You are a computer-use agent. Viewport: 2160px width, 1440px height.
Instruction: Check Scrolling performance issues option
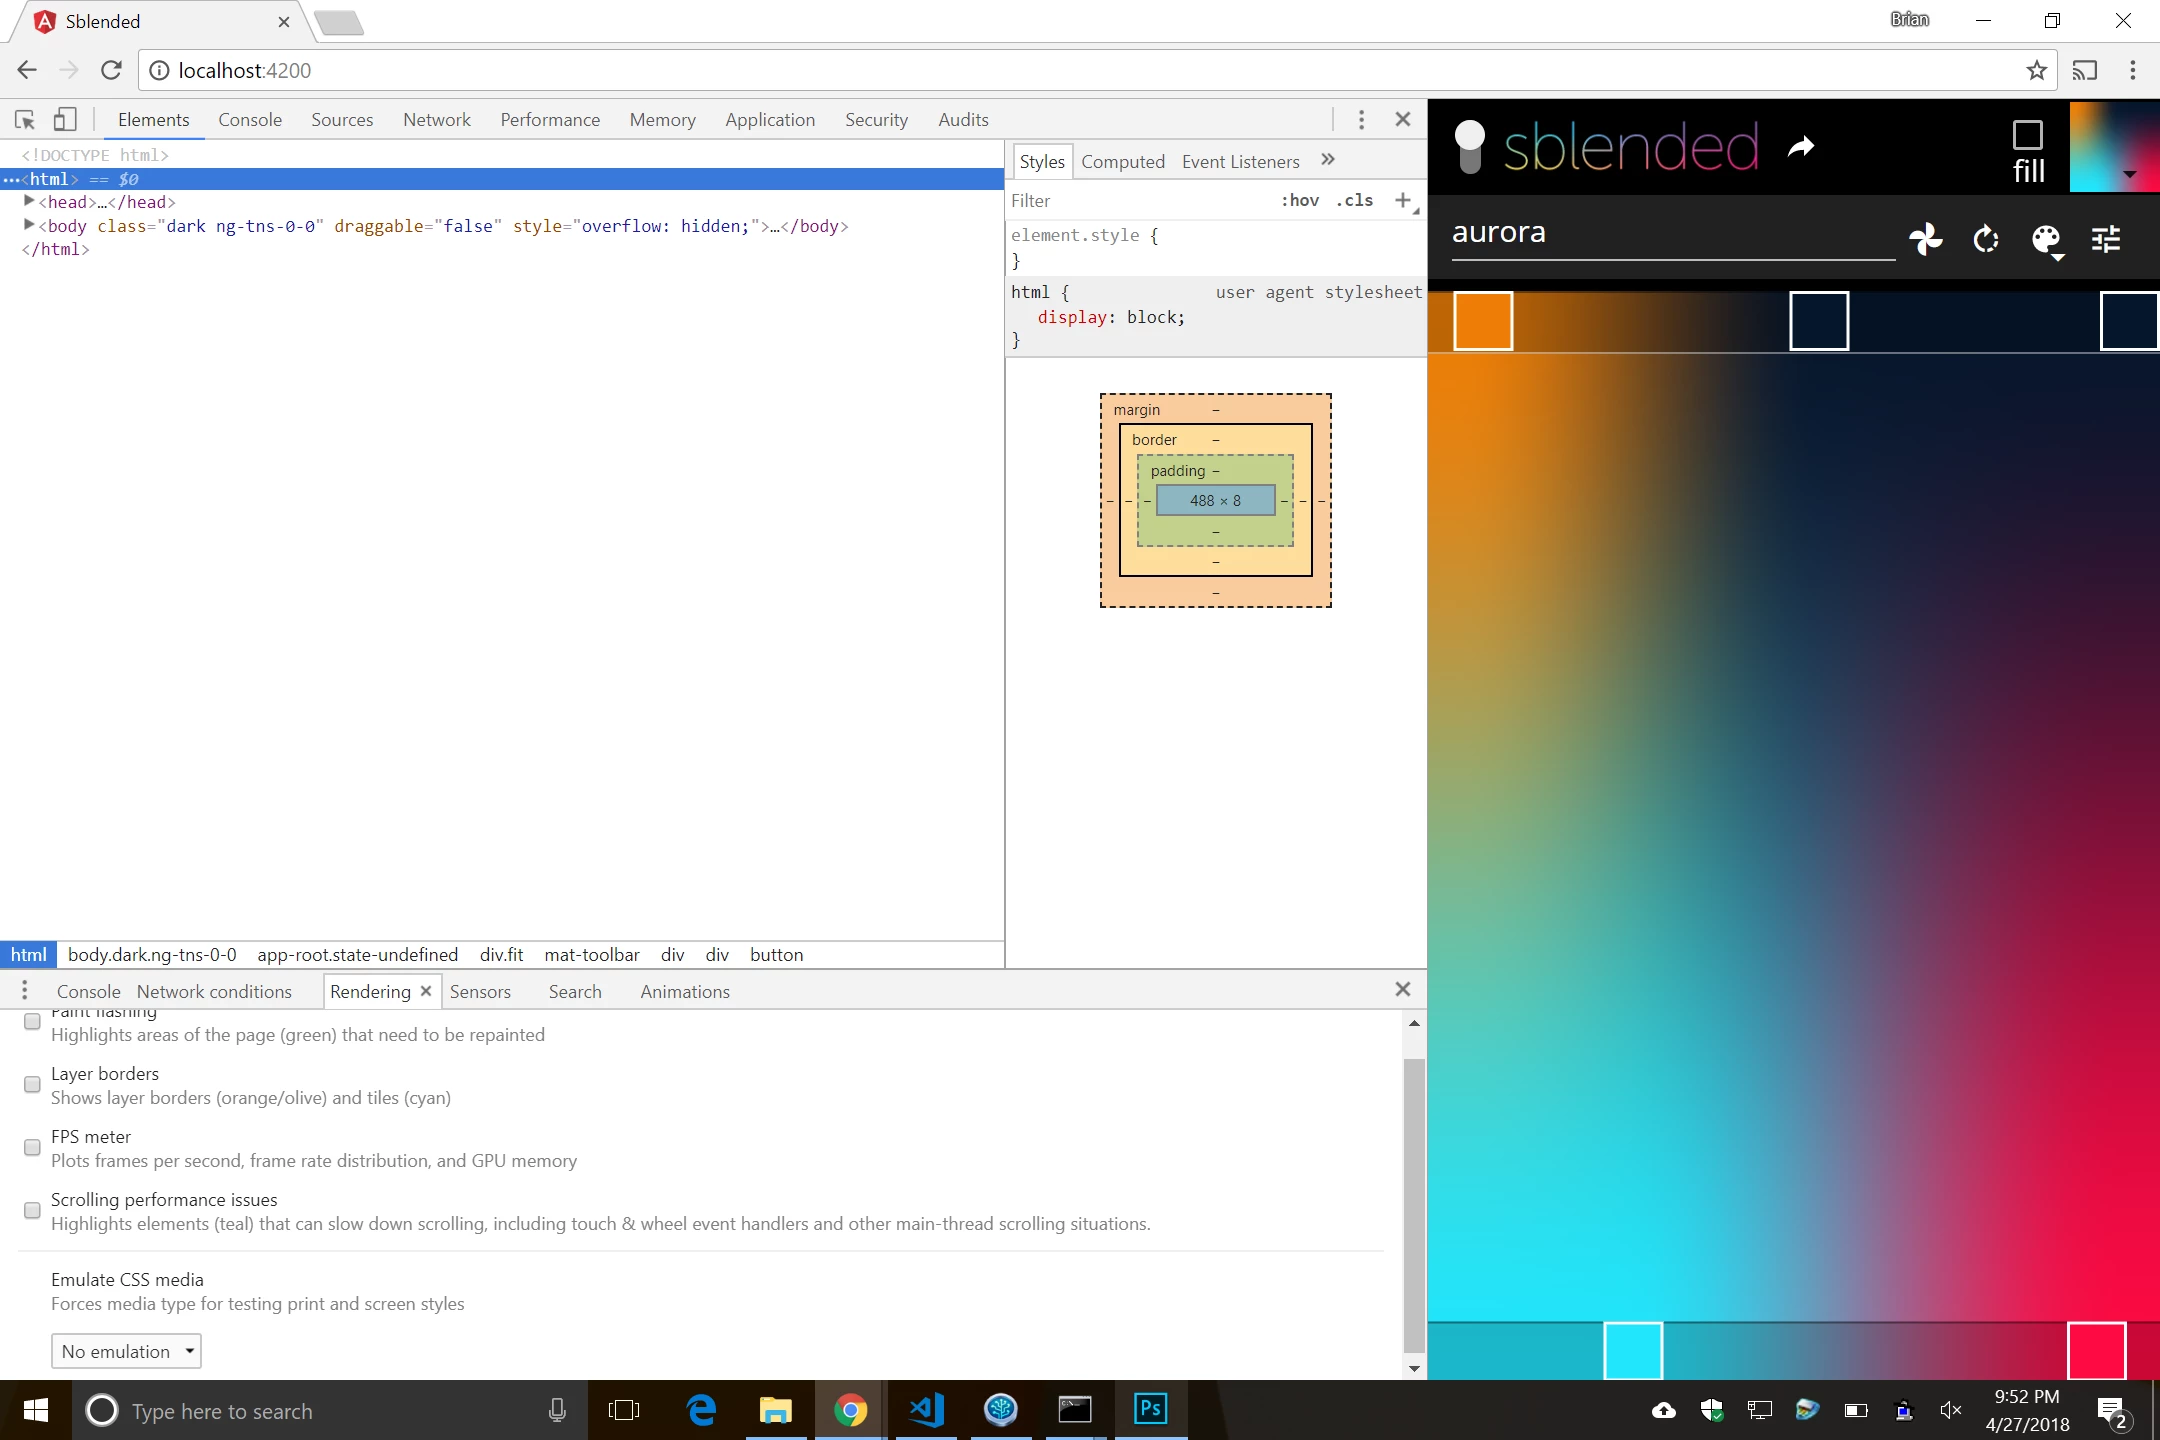[32, 1210]
